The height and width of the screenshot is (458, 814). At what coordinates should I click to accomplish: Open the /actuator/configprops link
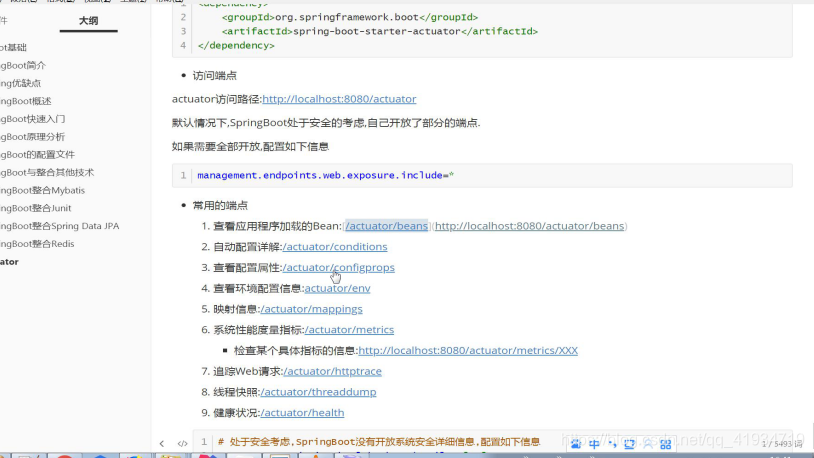click(338, 267)
